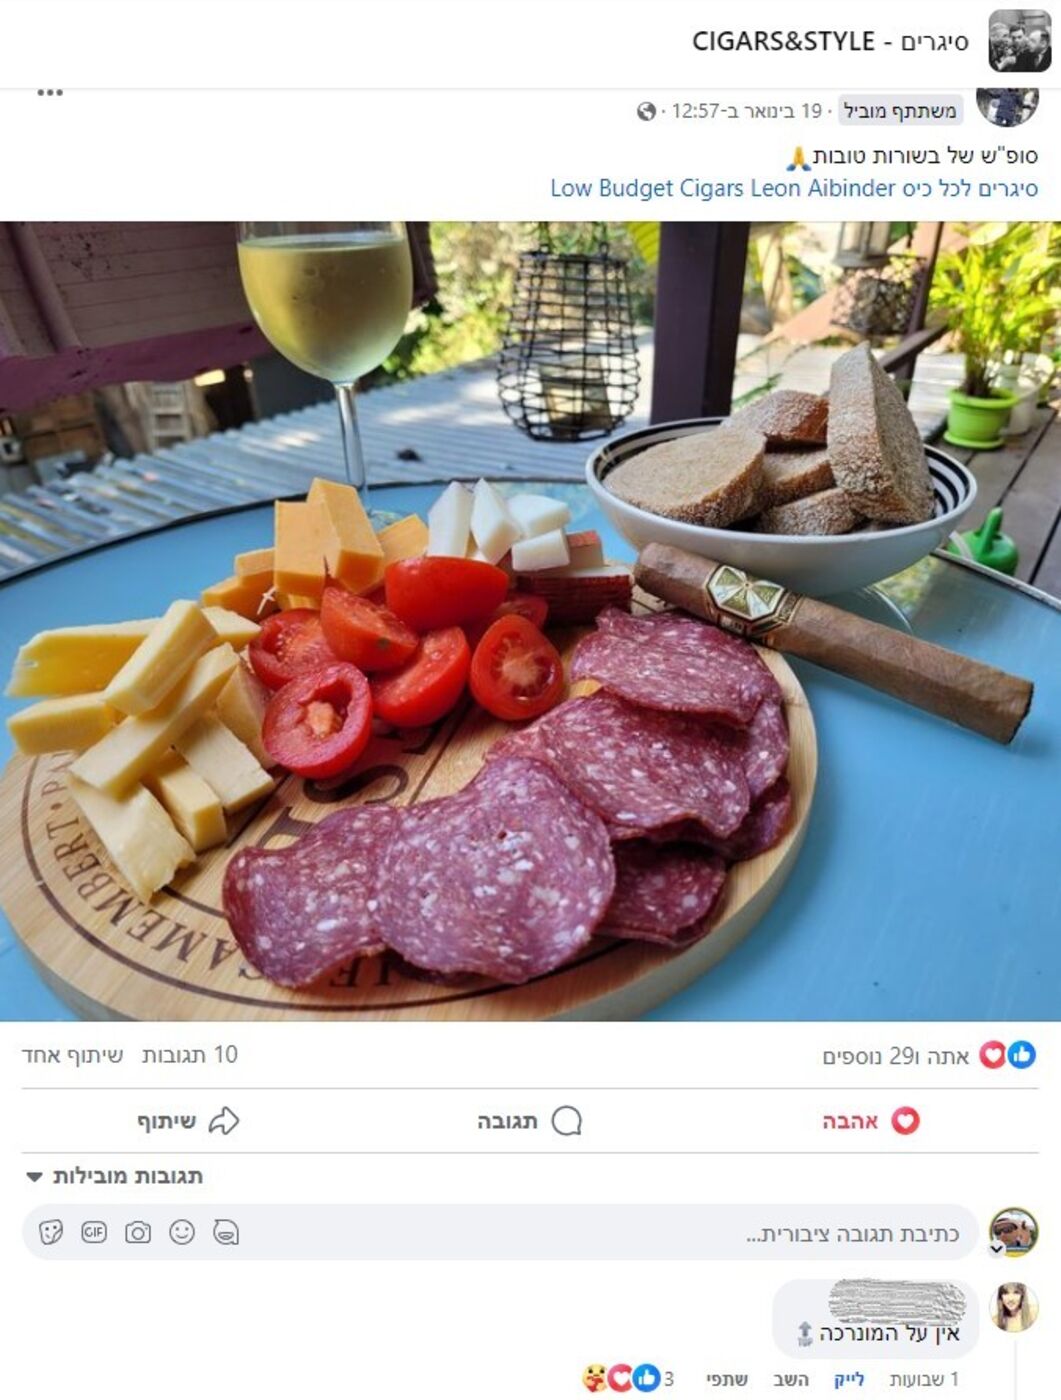Screen dimensions: 1061x1400
Task: Open the emoji smiley picker
Action: (182, 1232)
